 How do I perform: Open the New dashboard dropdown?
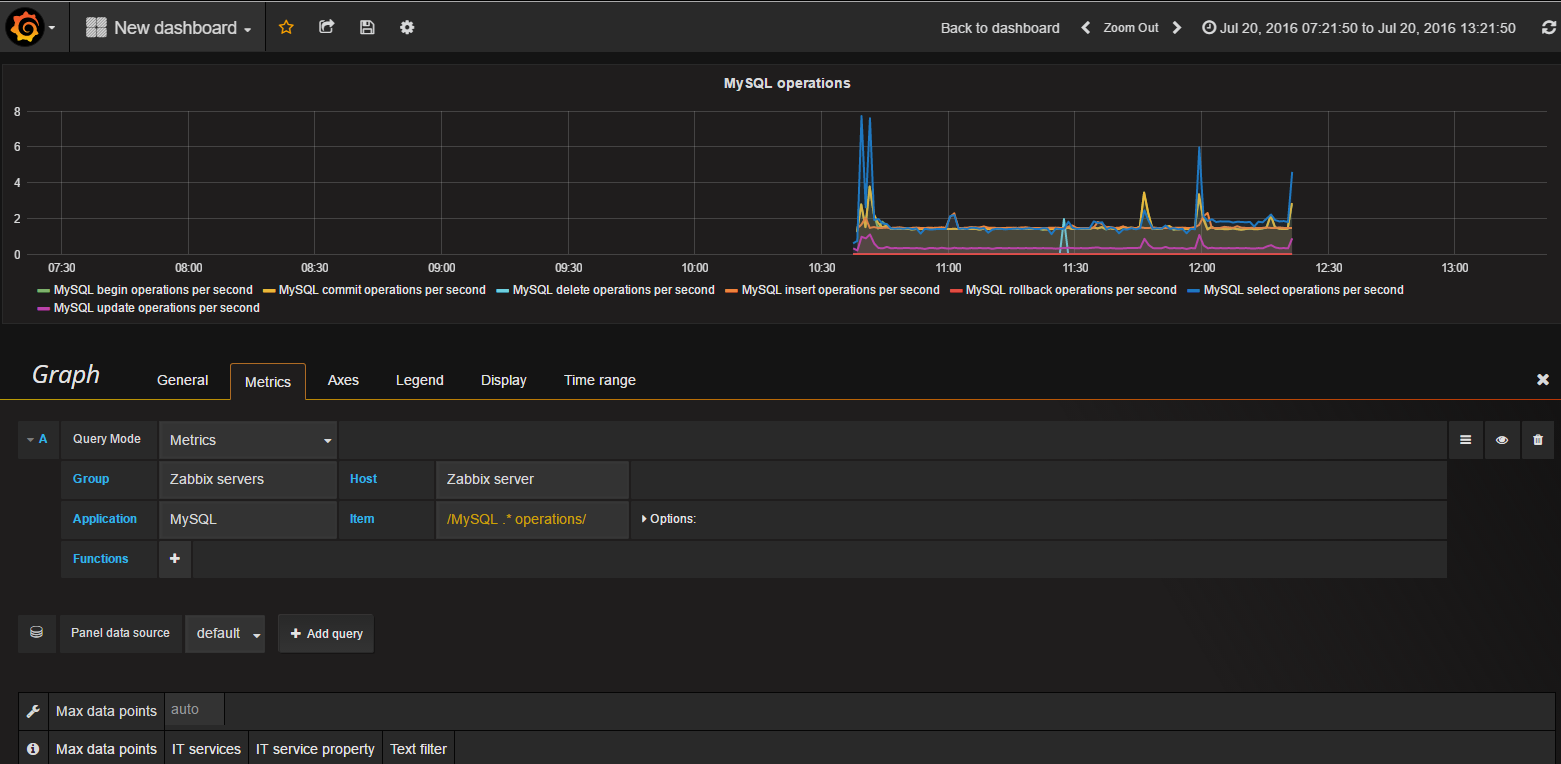pyautogui.click(x=168, y=28)
